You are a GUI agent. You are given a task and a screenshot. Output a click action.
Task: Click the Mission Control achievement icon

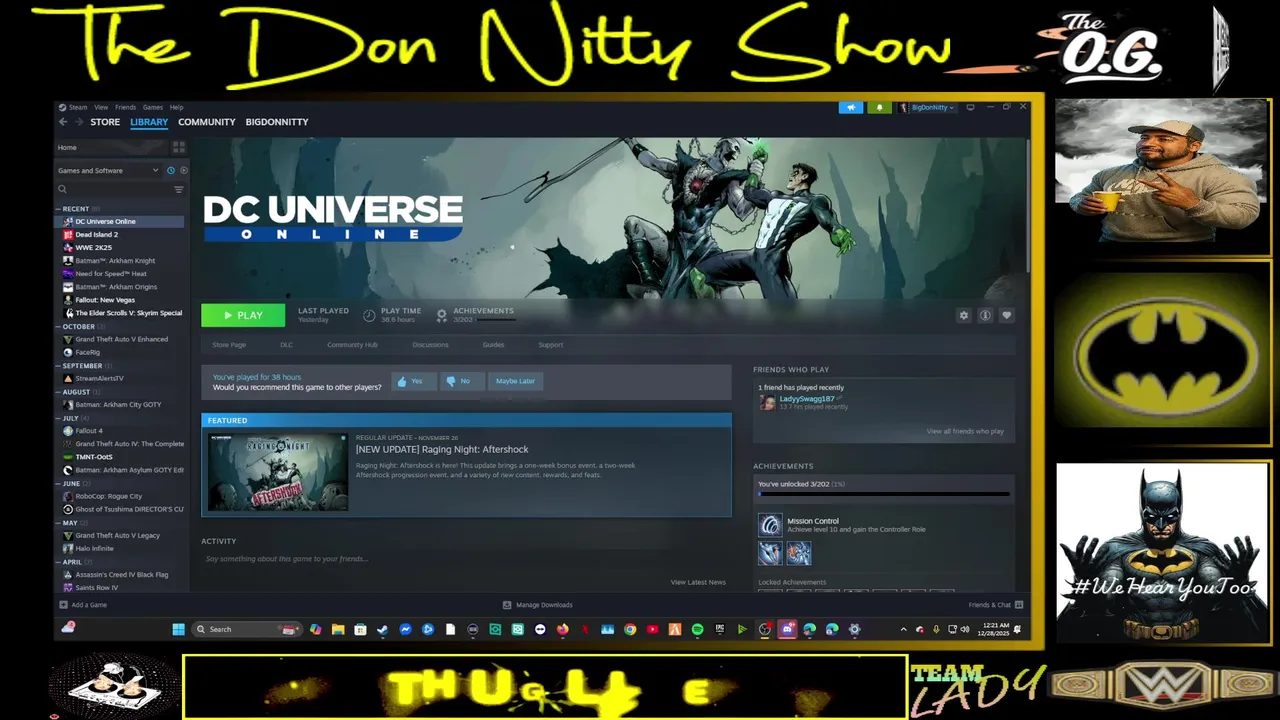pos(770,525)
